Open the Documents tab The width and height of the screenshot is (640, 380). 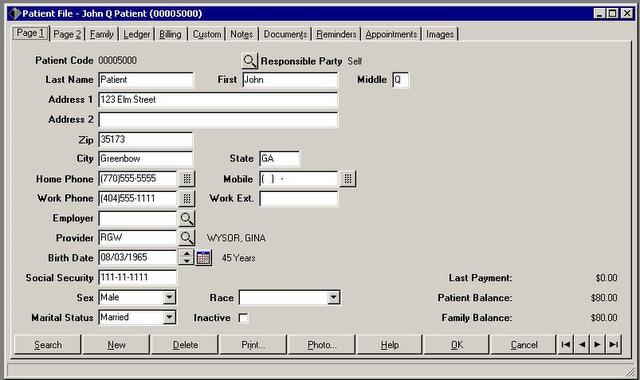click(x=285, y=34)
